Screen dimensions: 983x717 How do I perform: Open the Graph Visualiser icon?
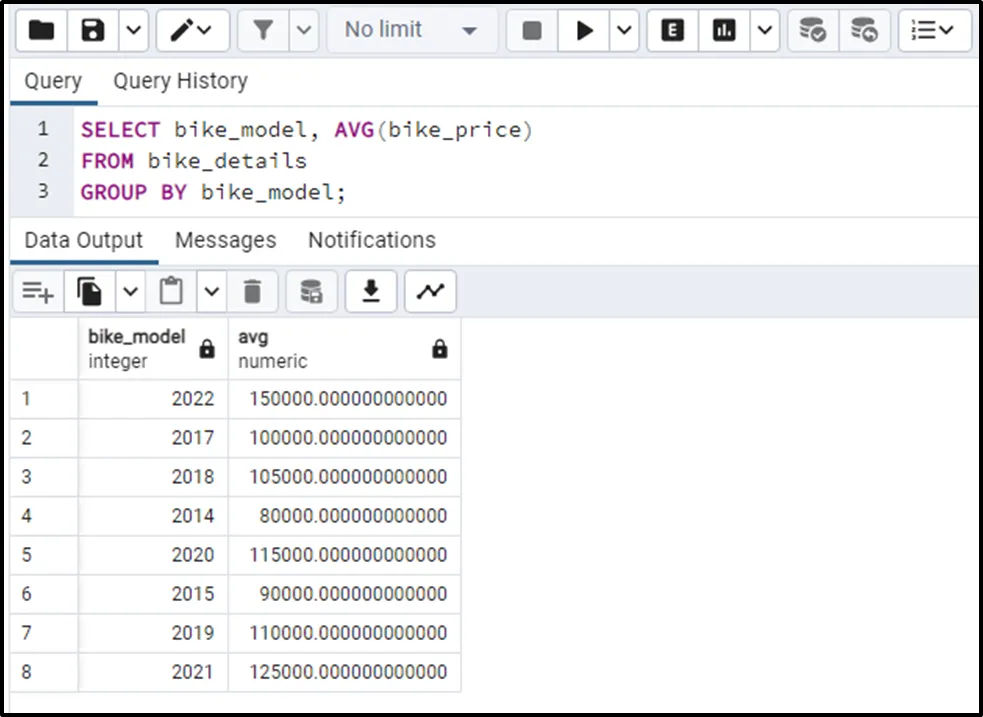[430, 291]
